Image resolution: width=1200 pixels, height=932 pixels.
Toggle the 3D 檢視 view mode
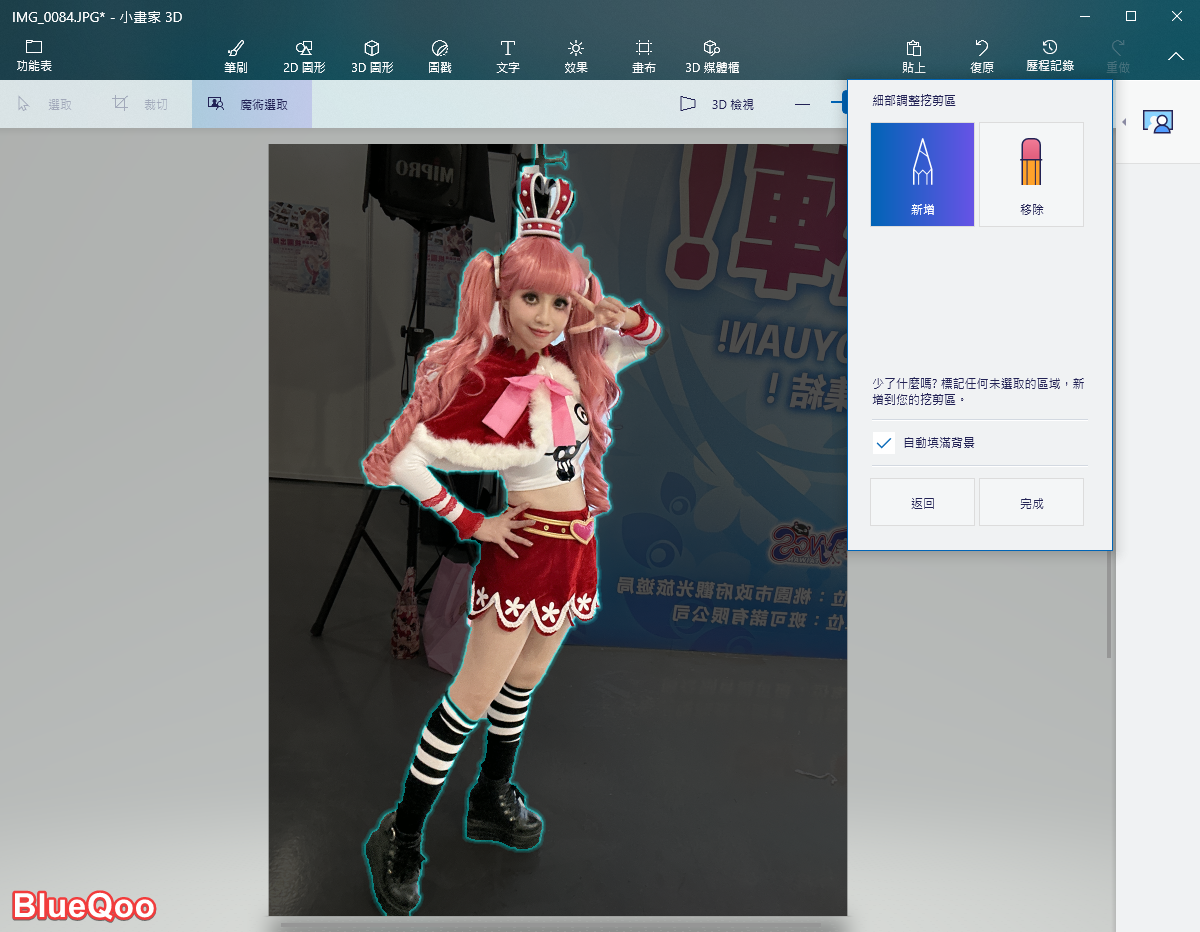click(x=717, y=104)
